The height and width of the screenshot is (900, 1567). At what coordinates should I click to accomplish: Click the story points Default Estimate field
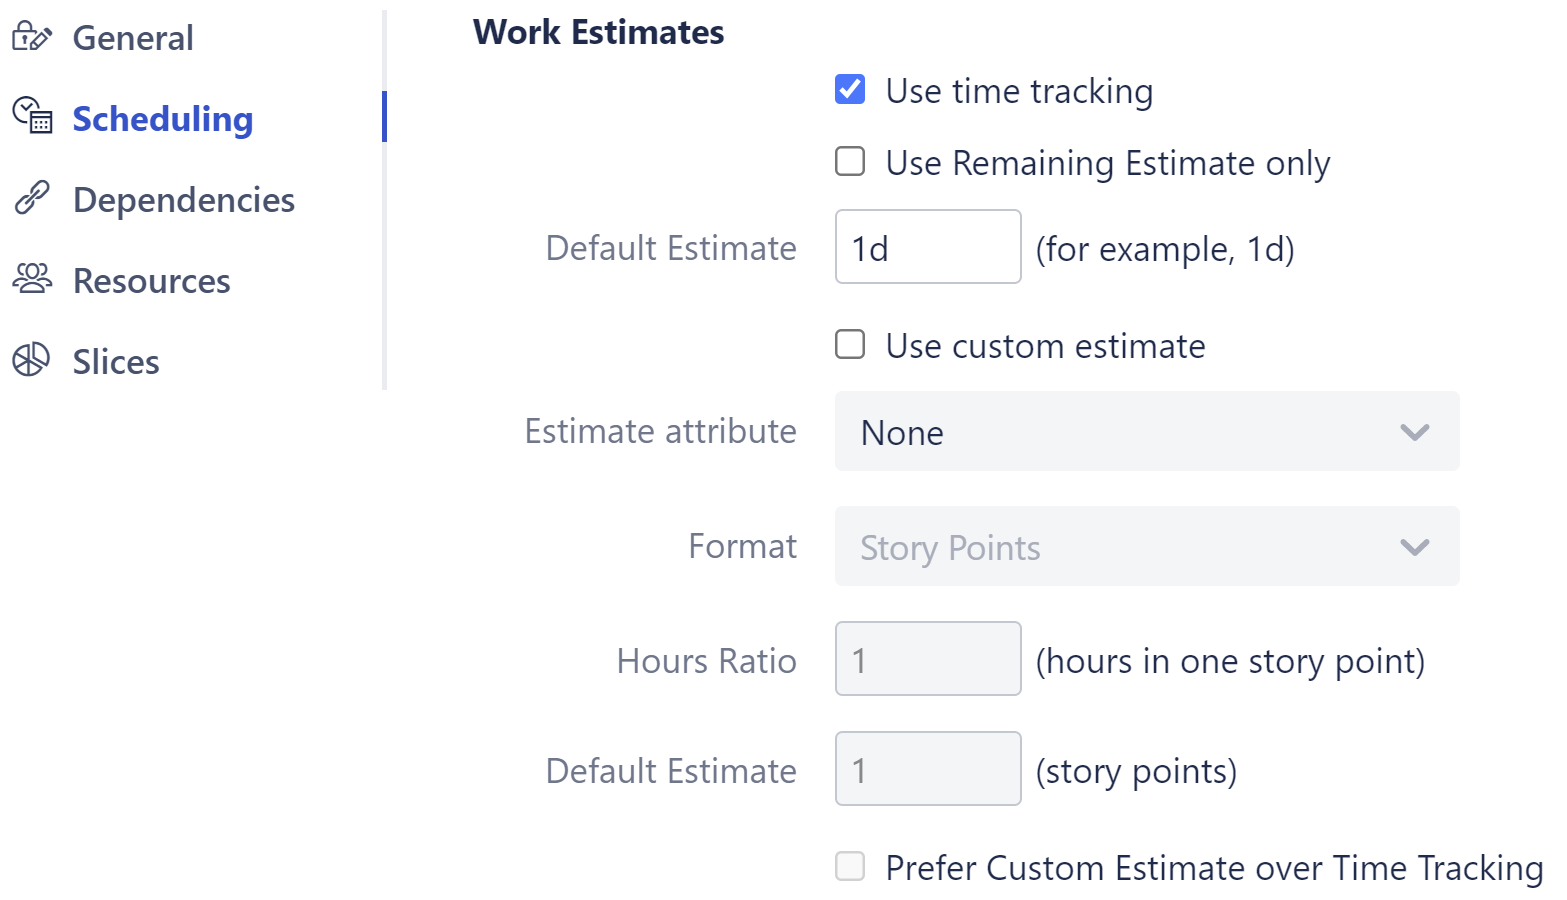pos(927,769)
